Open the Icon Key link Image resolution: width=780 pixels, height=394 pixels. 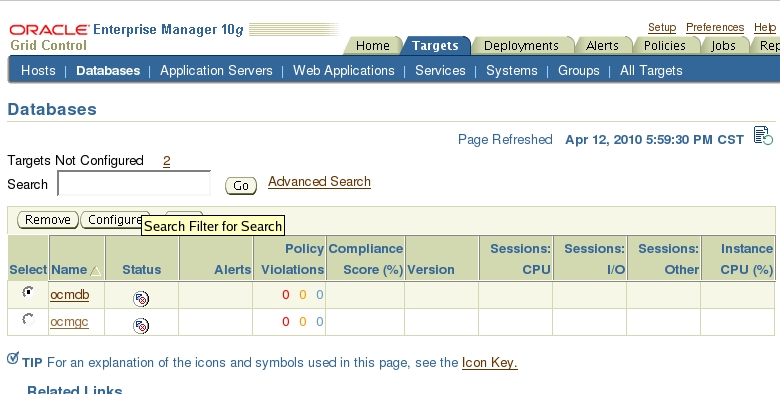pyautogui.click(x=489, y=363)
